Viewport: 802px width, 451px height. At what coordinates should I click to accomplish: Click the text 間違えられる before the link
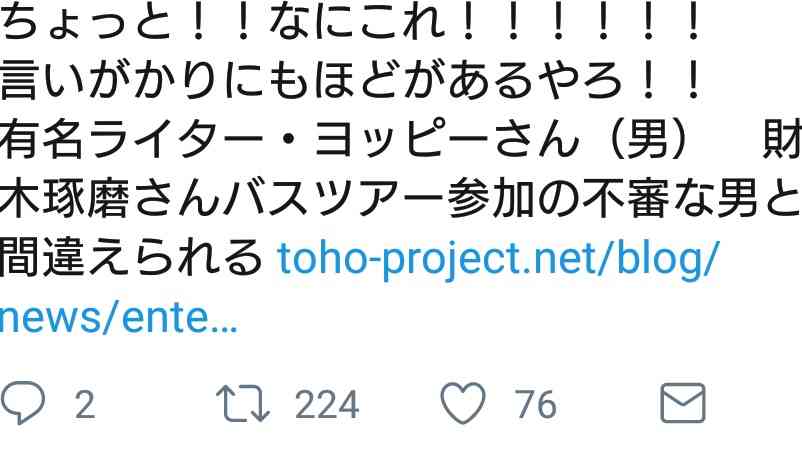tap(131, 258)
